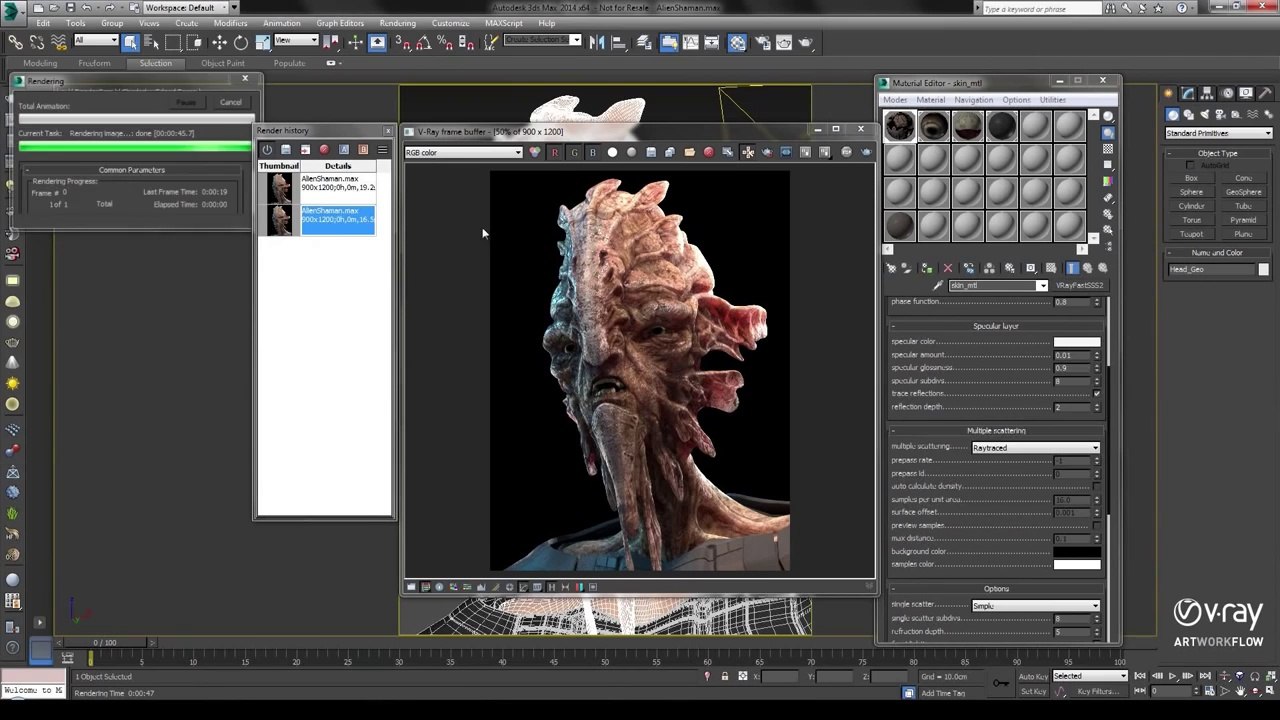
Task: Open the multiple scattering Raytraced dropdown
Action: [x=1035, y=448]
